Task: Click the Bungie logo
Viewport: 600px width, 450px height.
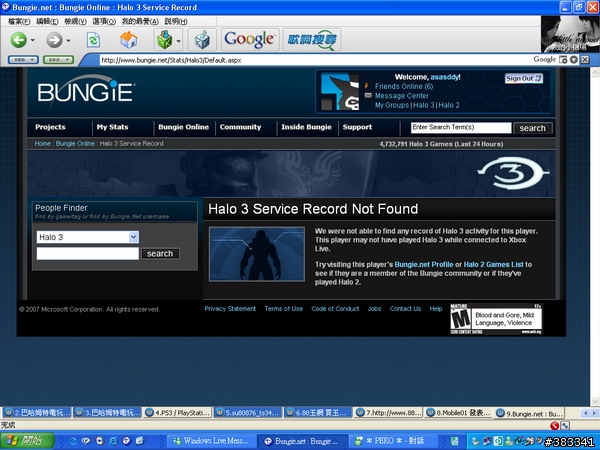Action: click(86, 90)
